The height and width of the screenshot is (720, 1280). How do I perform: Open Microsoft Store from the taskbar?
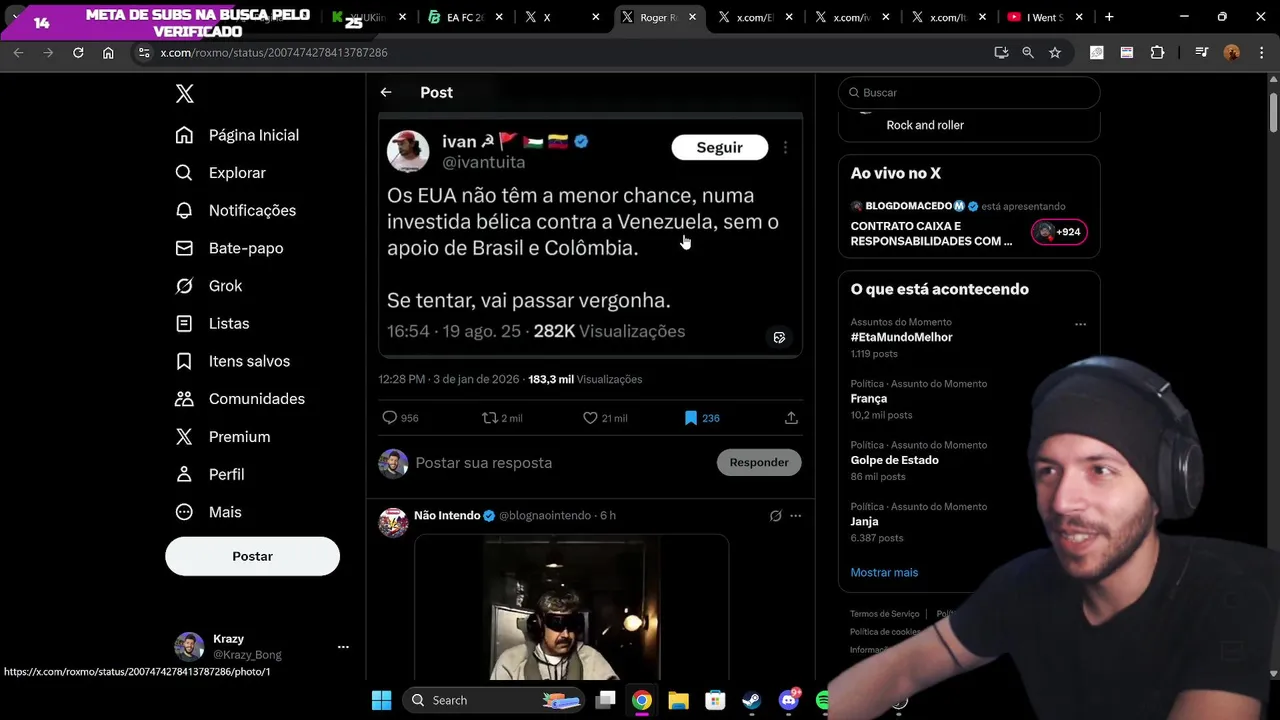pos(714,700)
